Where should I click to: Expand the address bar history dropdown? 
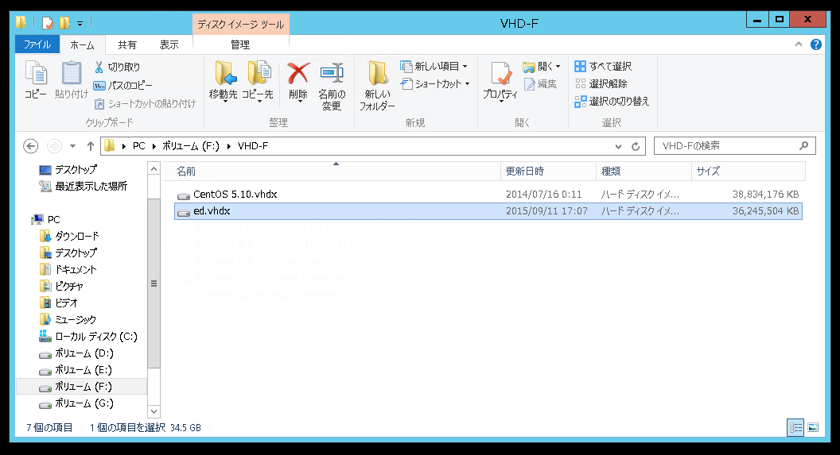coord(618,146)
